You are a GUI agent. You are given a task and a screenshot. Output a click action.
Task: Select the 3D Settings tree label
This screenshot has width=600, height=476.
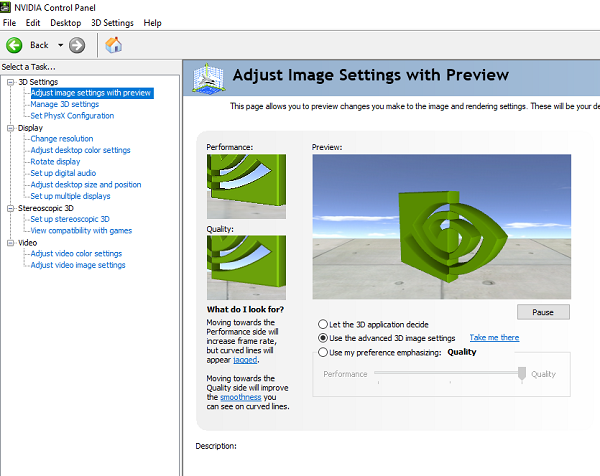tap(38, 82)
